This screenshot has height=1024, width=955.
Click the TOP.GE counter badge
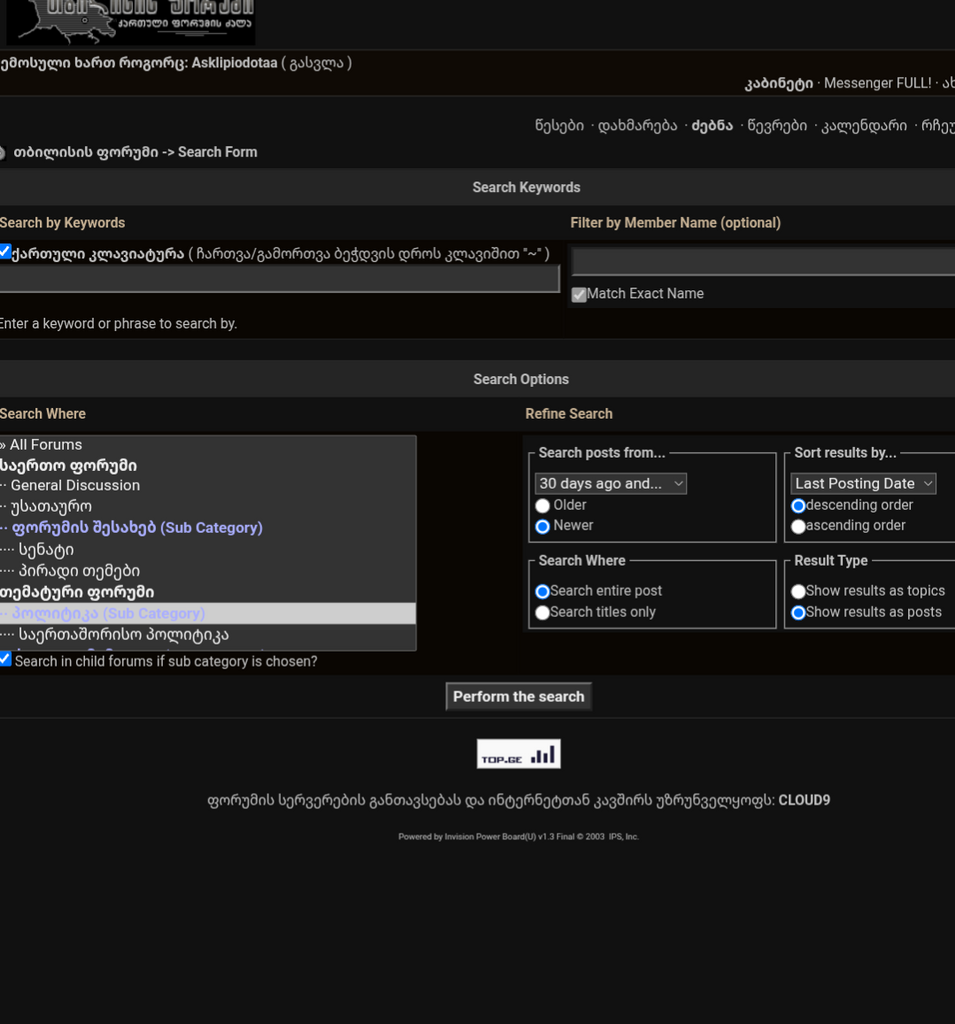tap(518, 753)
